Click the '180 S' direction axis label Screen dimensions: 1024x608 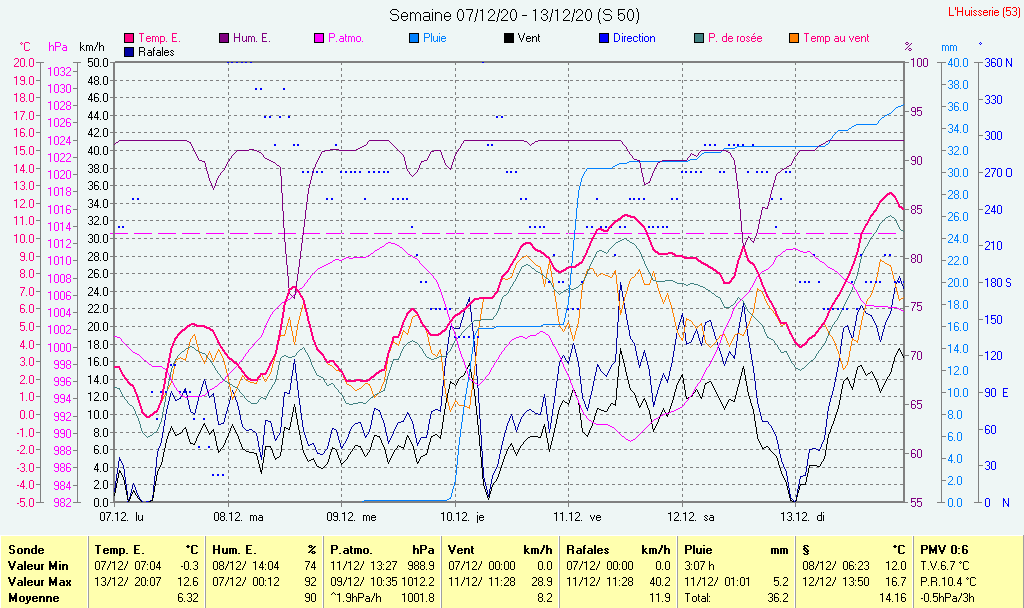[x=998, y=283]
